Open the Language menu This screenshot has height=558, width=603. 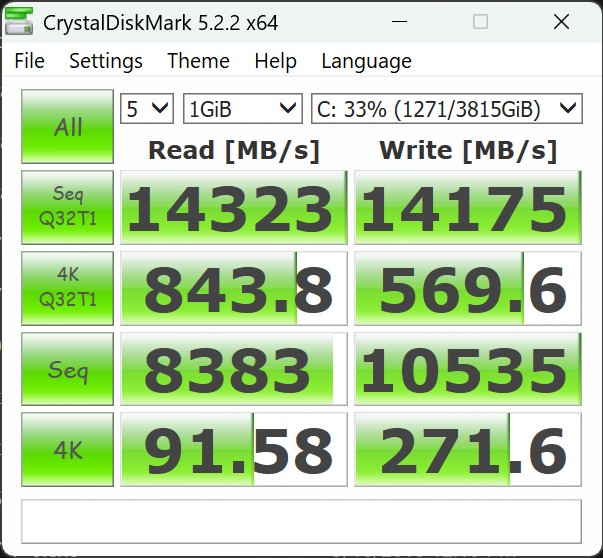[366, 61]
